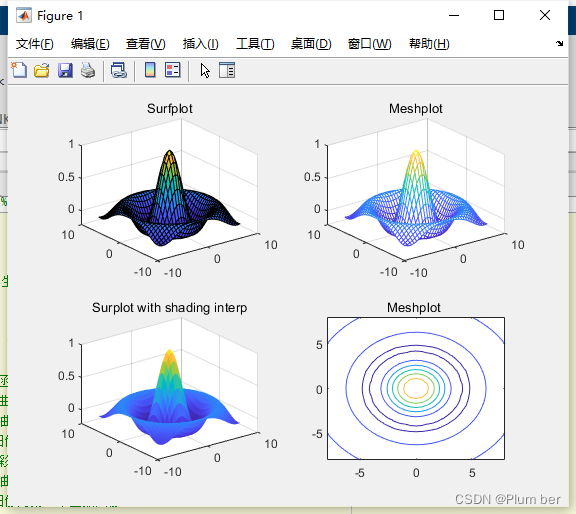576x514 pixels.
Task: Open the 查看(V) menu
Action: click(145, 44)
